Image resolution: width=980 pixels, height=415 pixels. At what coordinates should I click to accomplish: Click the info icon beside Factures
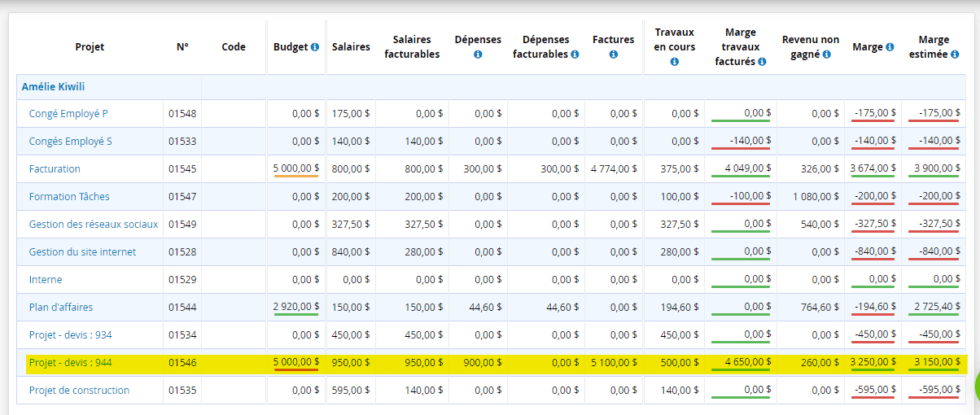(x=613, y=54)
